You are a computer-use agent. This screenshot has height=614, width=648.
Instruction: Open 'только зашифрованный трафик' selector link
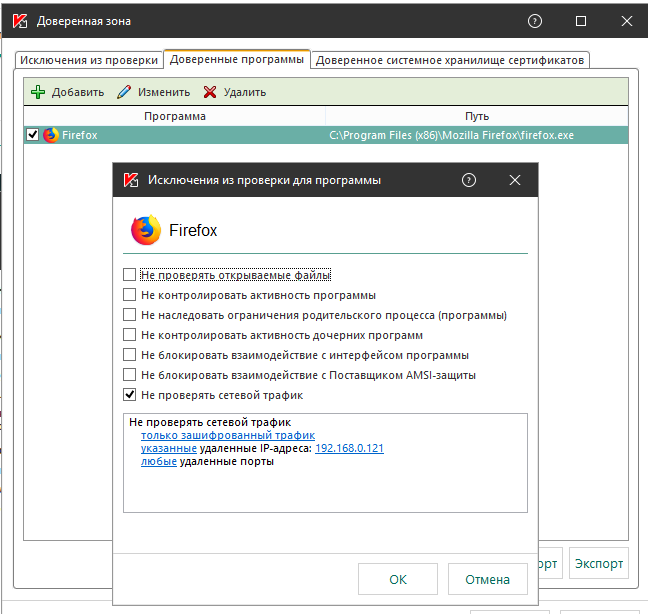tap(227, 436)
